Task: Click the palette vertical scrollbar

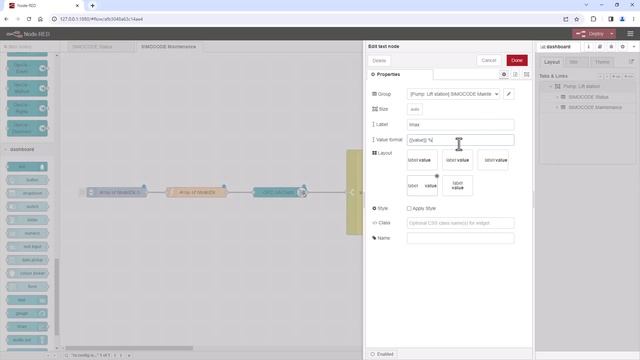Action: pos(57,296)
